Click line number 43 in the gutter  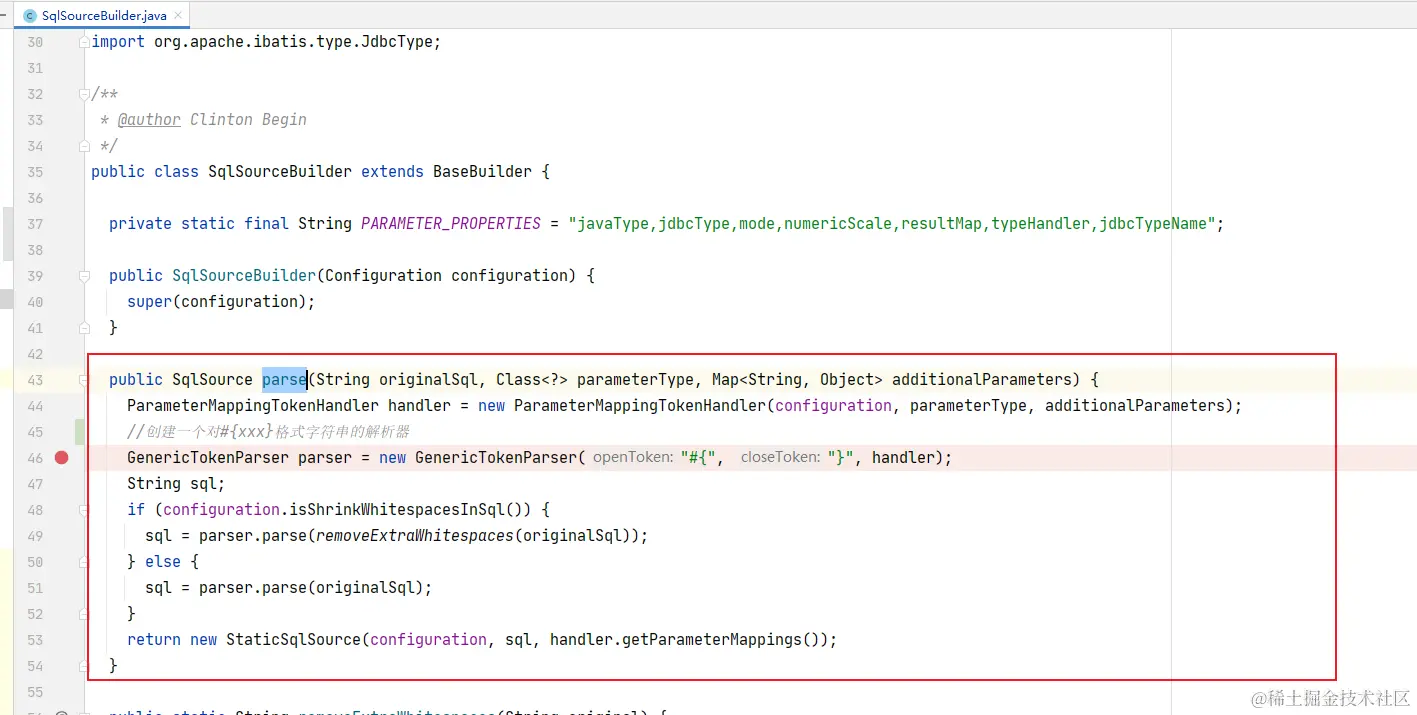pyautogui.click(x=35, y=379)
